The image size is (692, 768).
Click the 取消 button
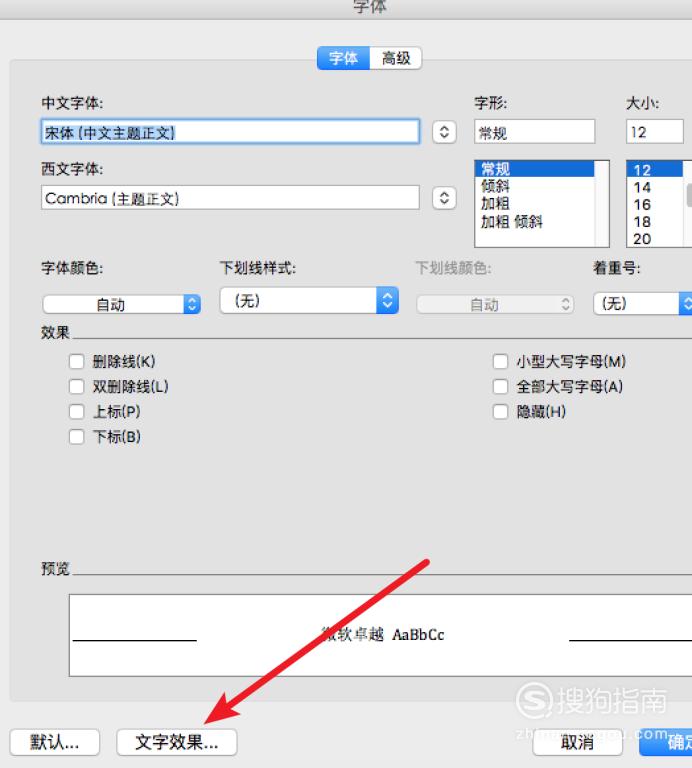(577, 742)
